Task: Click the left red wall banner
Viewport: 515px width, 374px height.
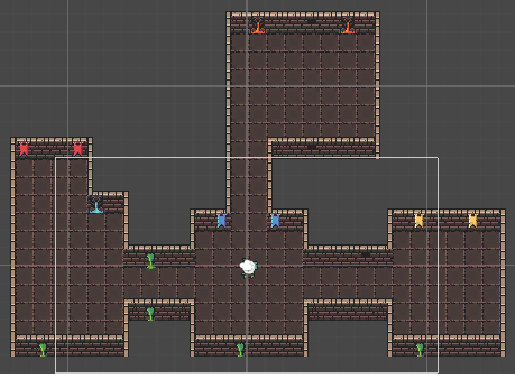Action: (x=24, y=149)
